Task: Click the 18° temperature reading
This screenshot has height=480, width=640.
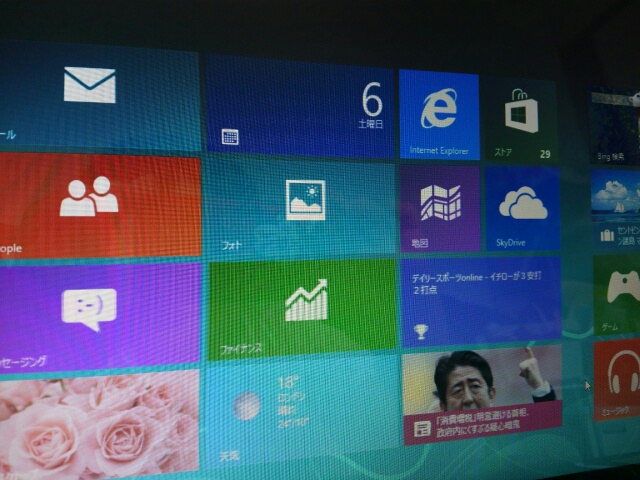Action: 288,383
